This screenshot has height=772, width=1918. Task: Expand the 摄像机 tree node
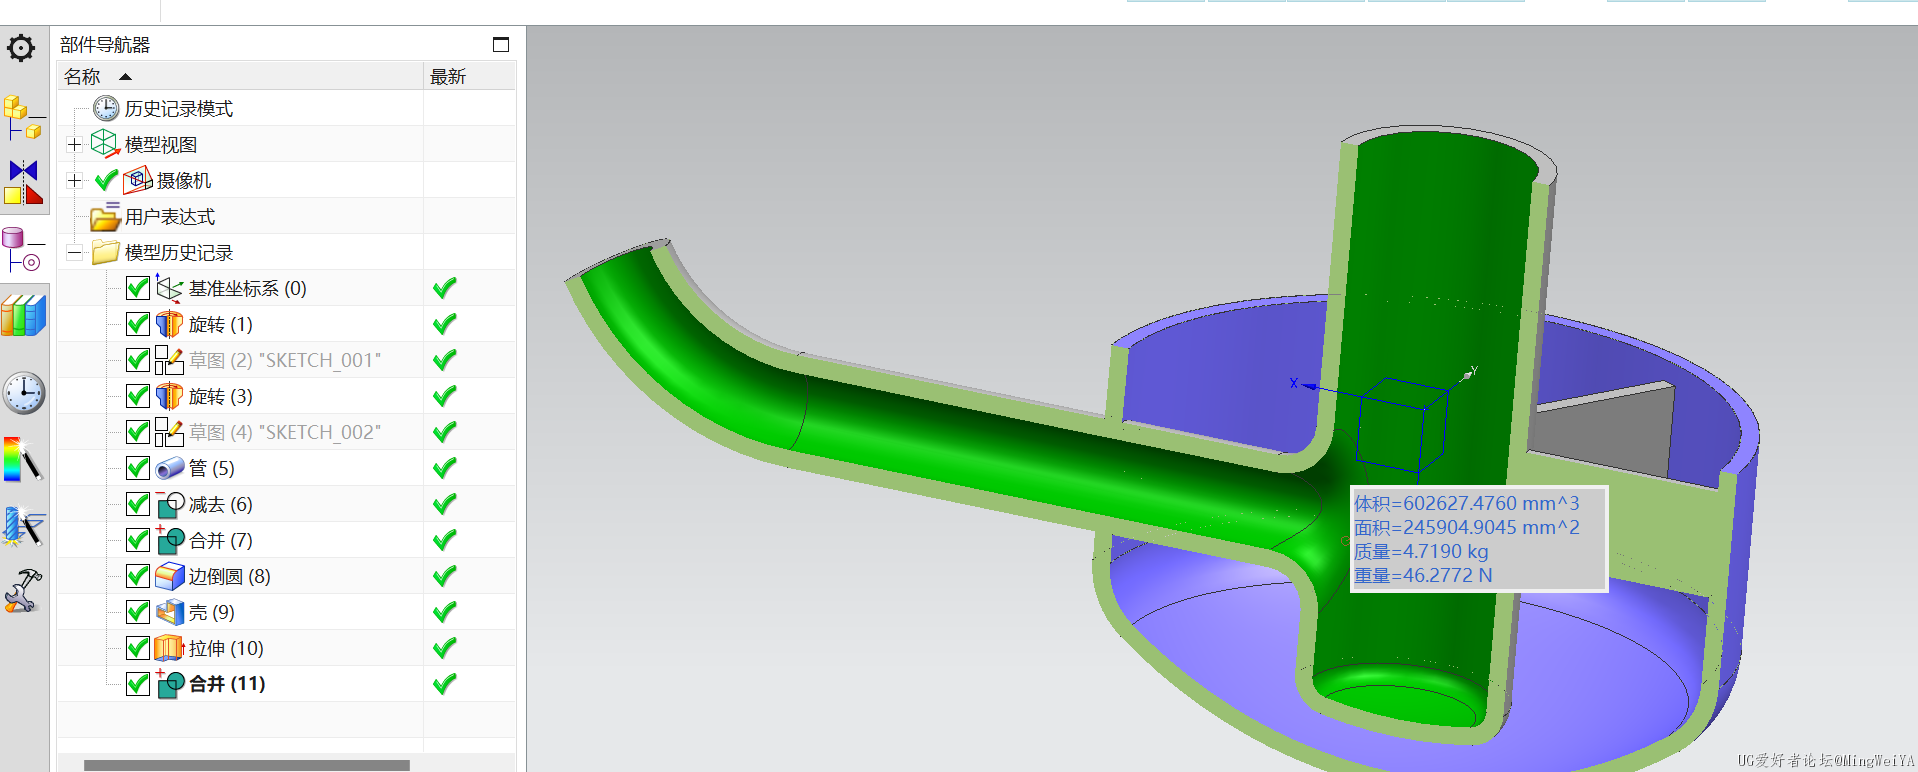(x=74, y=180)
